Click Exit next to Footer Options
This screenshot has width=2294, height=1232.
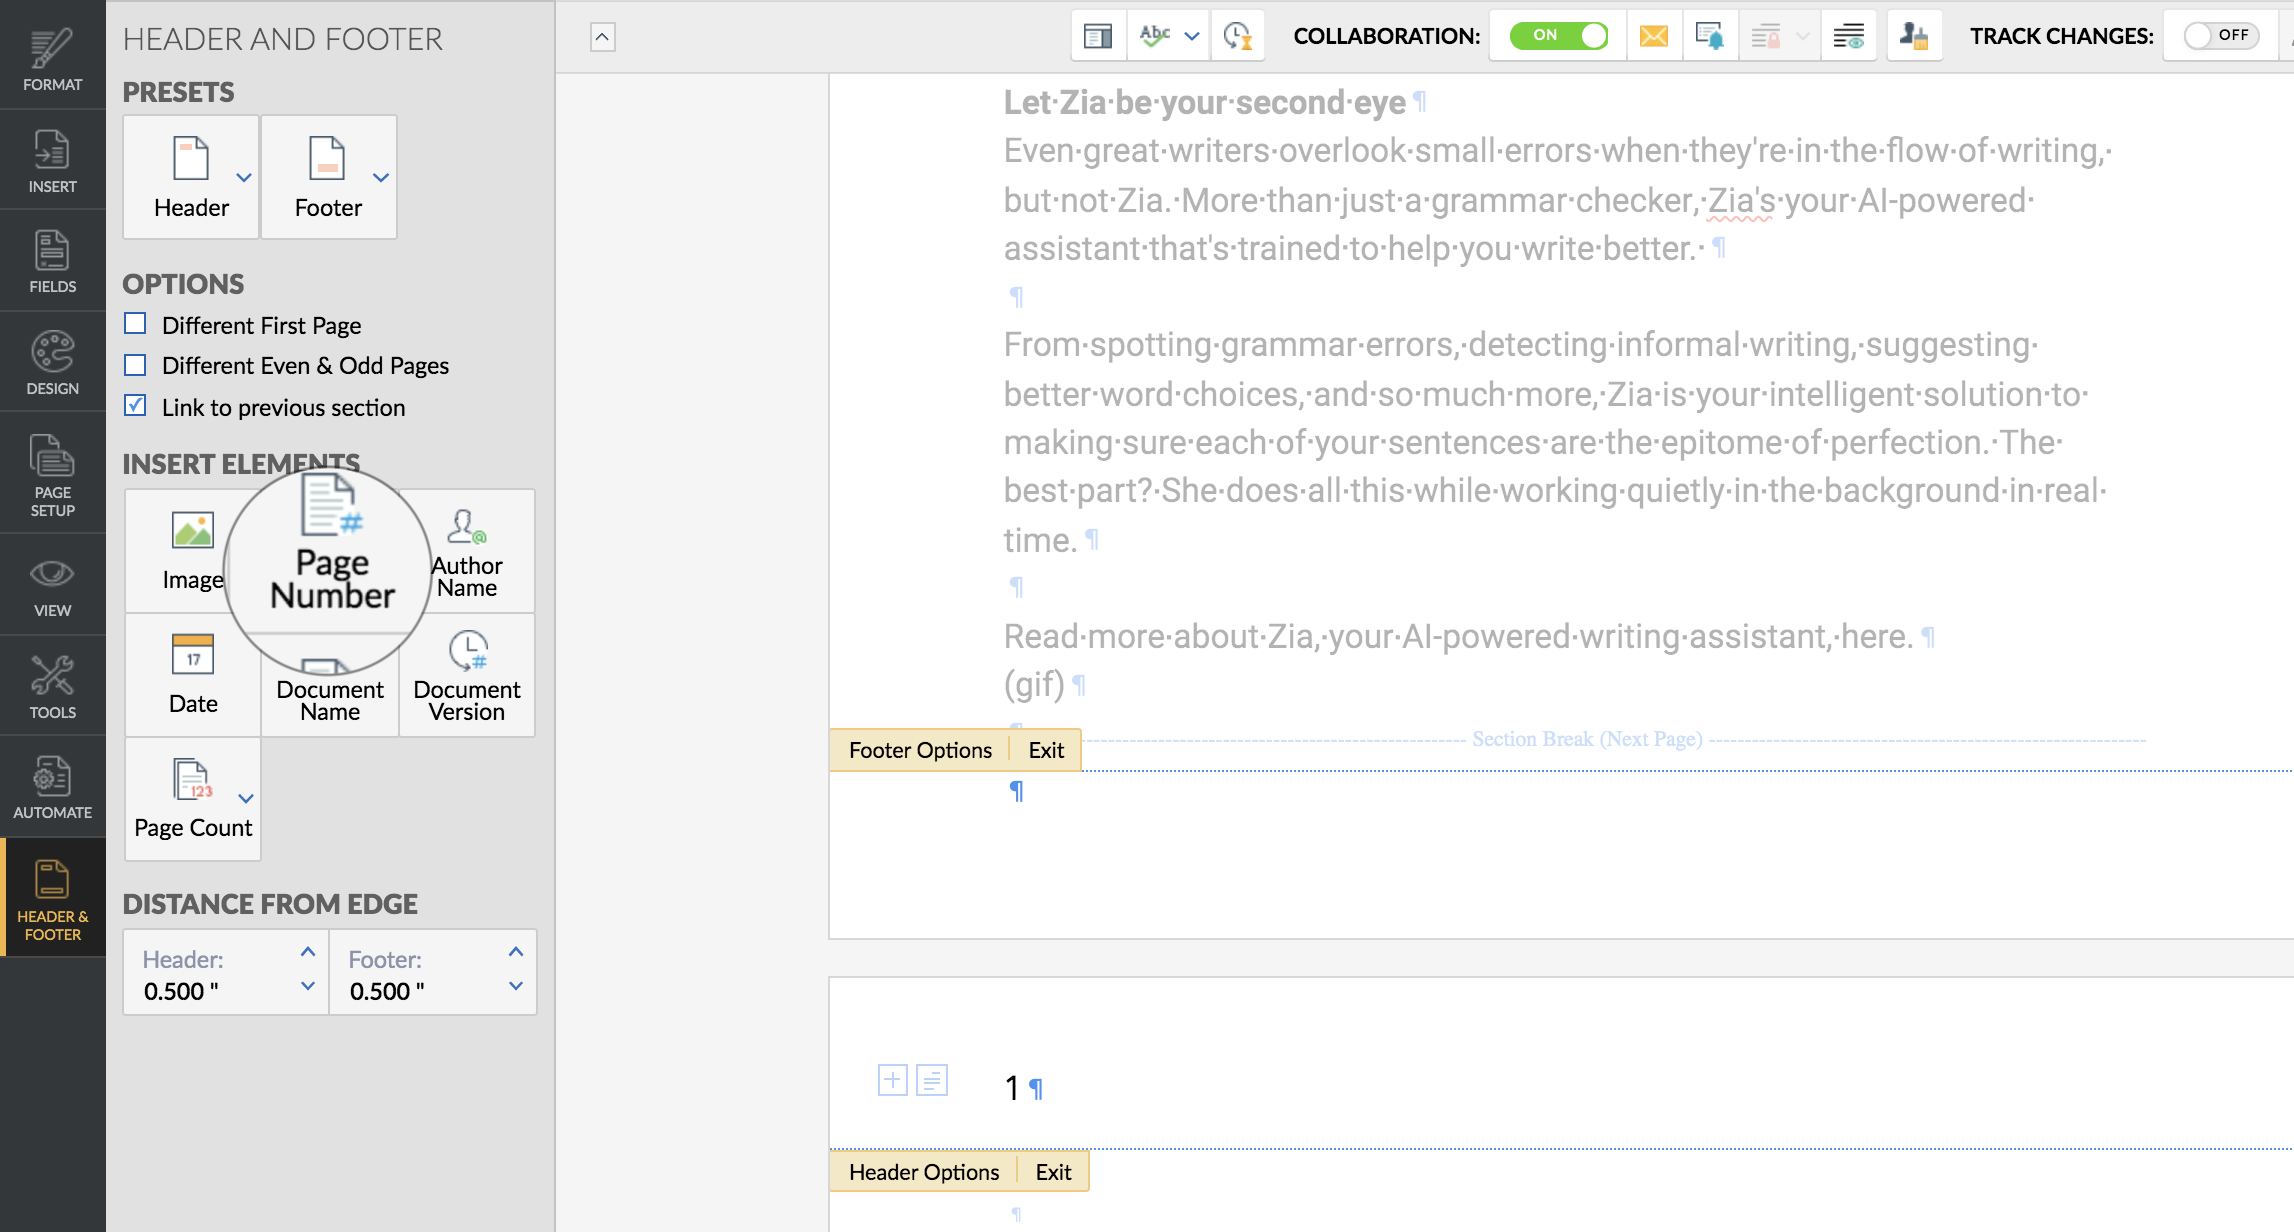point(1046,750)
